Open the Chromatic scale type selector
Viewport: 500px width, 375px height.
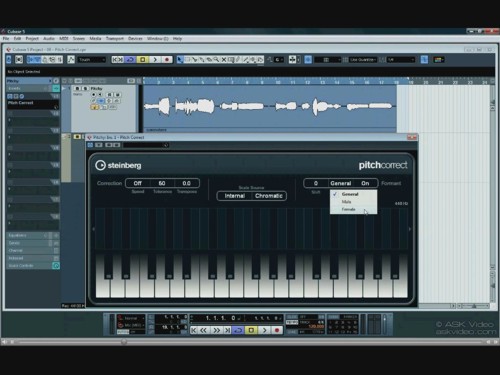[269, 196]
